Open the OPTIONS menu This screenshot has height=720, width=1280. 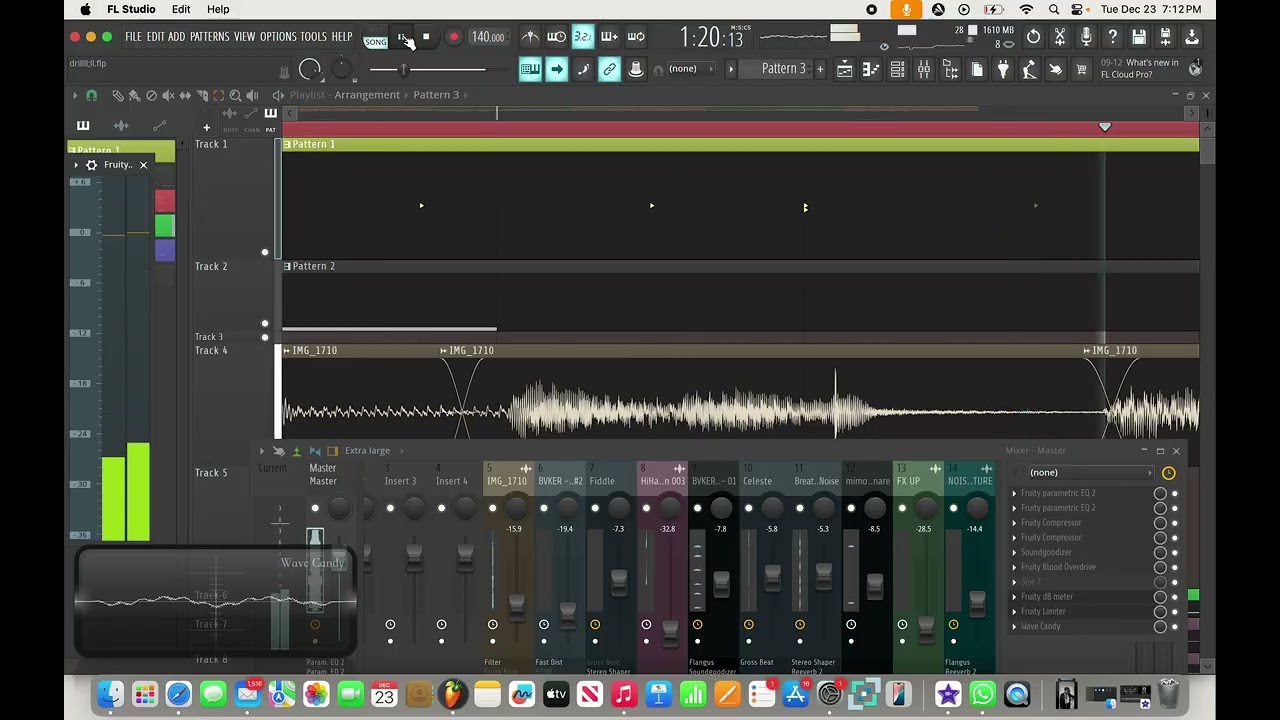pos(278,37)
